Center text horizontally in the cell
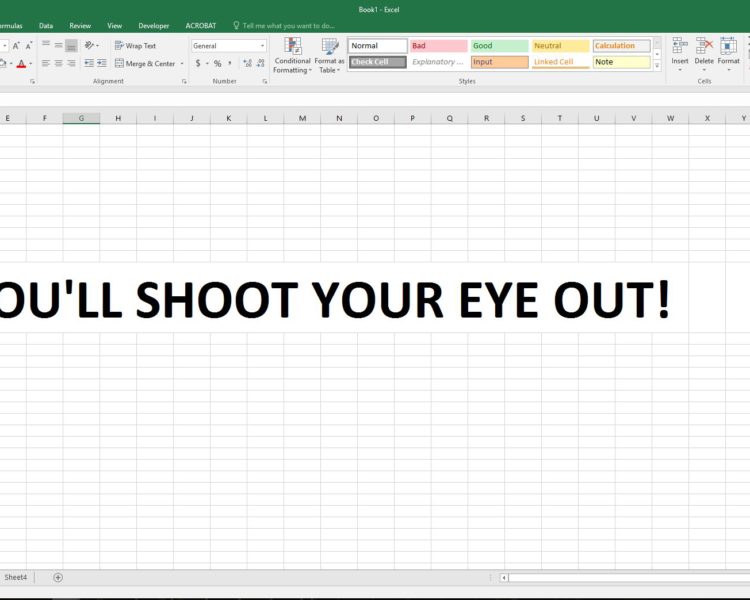Viewport: 750px width, 600px height. [58, 63]
